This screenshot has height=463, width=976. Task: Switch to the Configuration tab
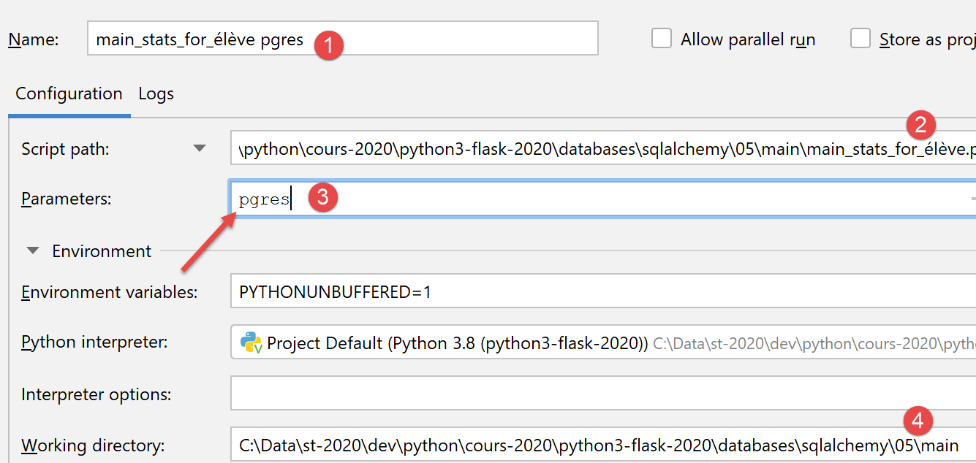point(68,94)
